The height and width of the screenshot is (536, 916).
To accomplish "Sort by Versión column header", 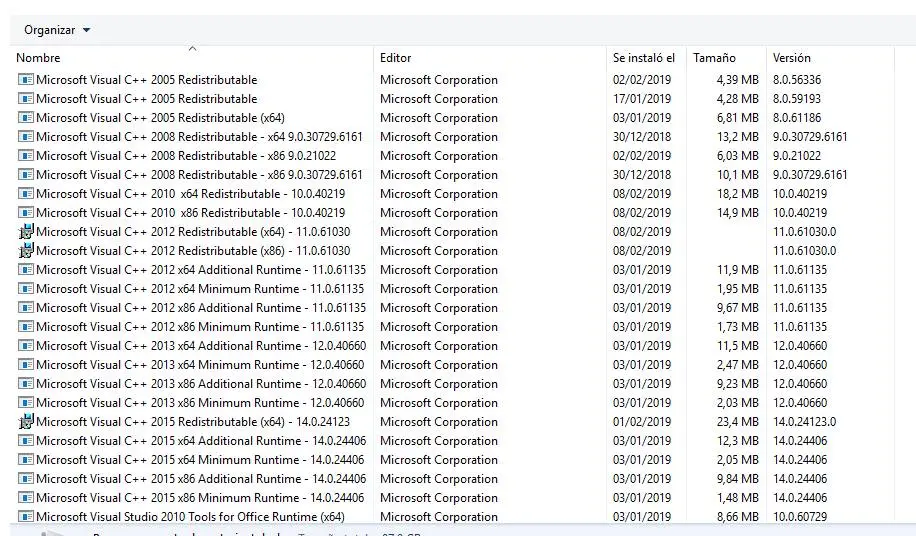I will (791, 58).
